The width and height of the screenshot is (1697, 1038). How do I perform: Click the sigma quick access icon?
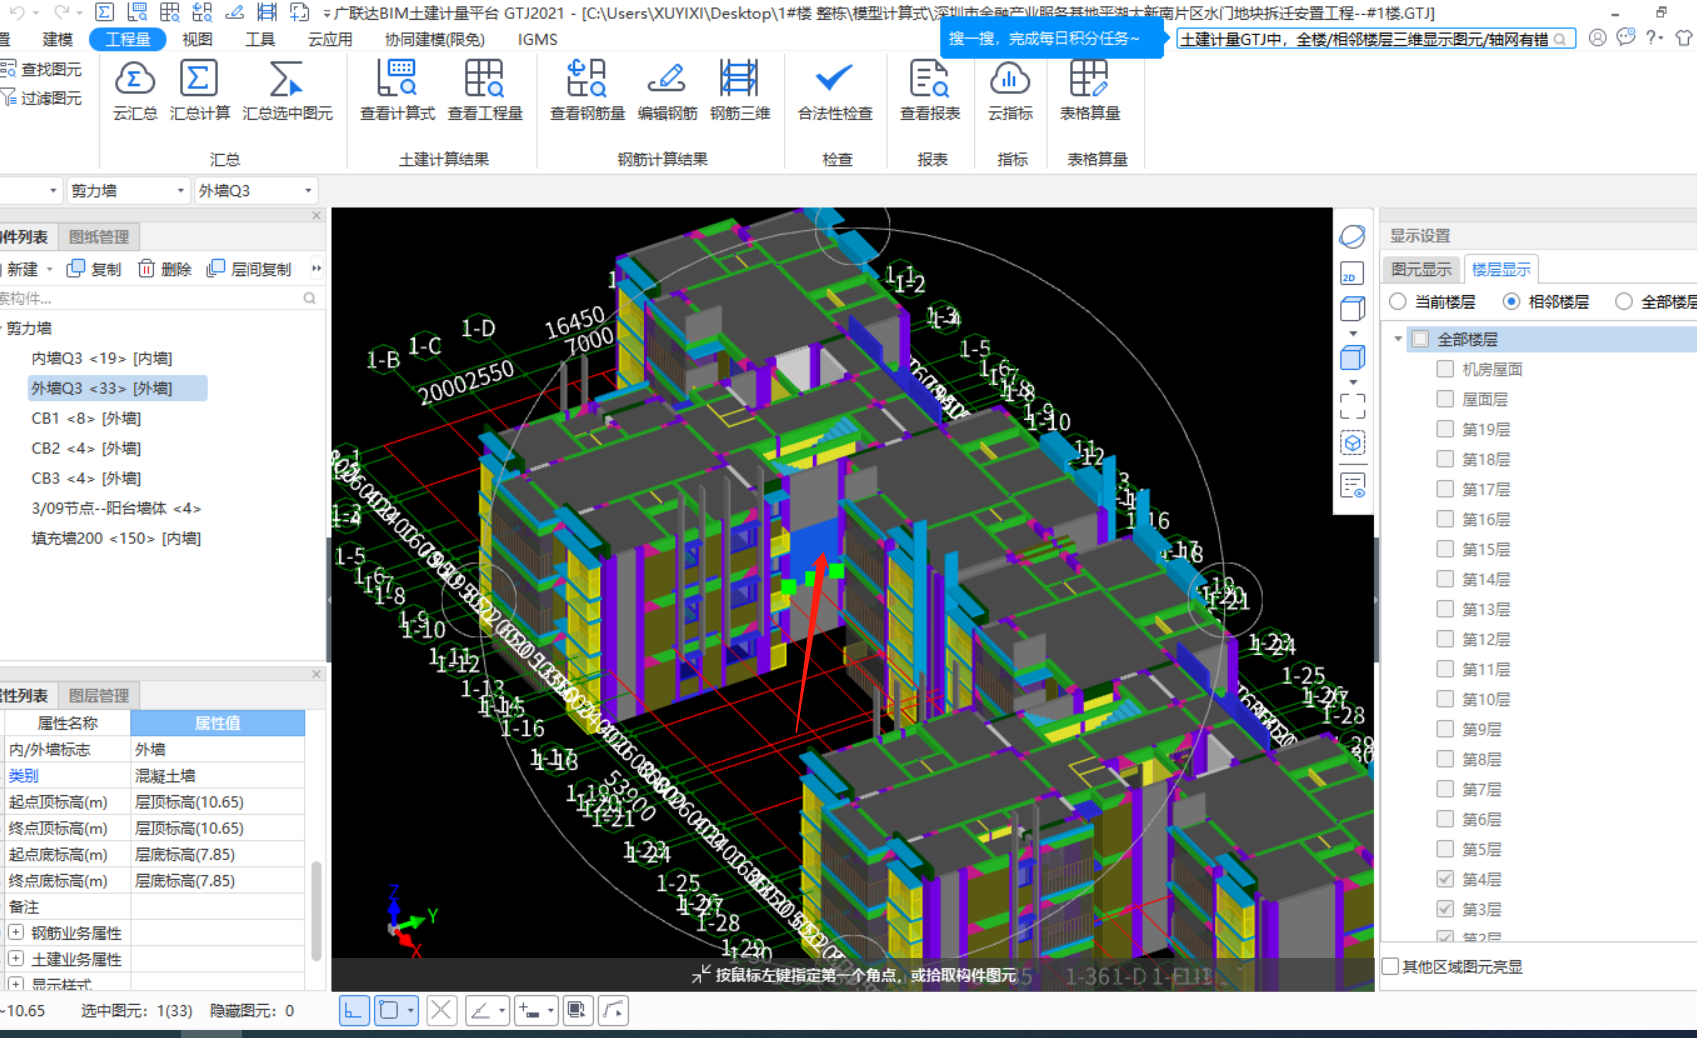click(104, 13)
